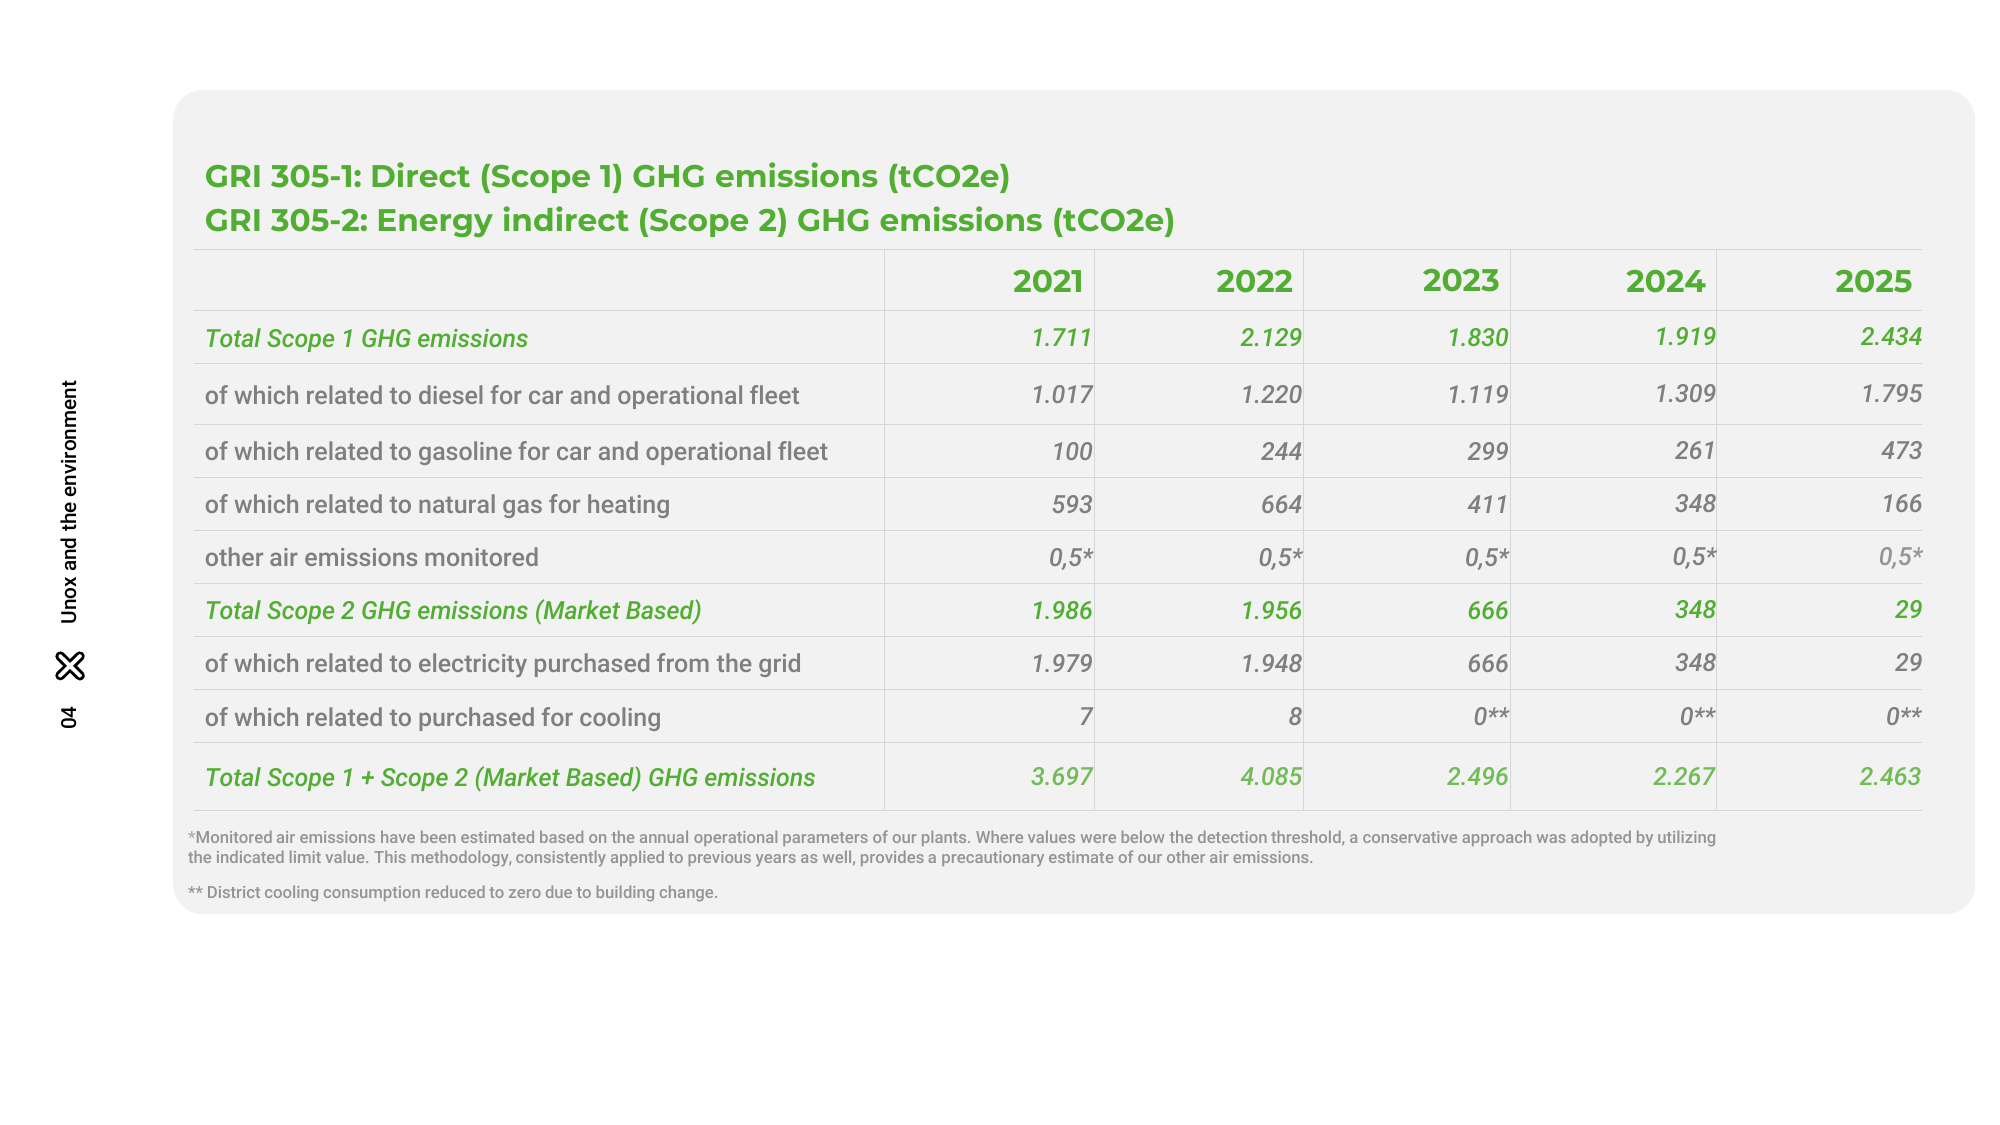Screen dimensions: 2000x1125
Task: Click the combined total 2.463 for 2025
Action: pyautogui.click(x=1890, y=777)
